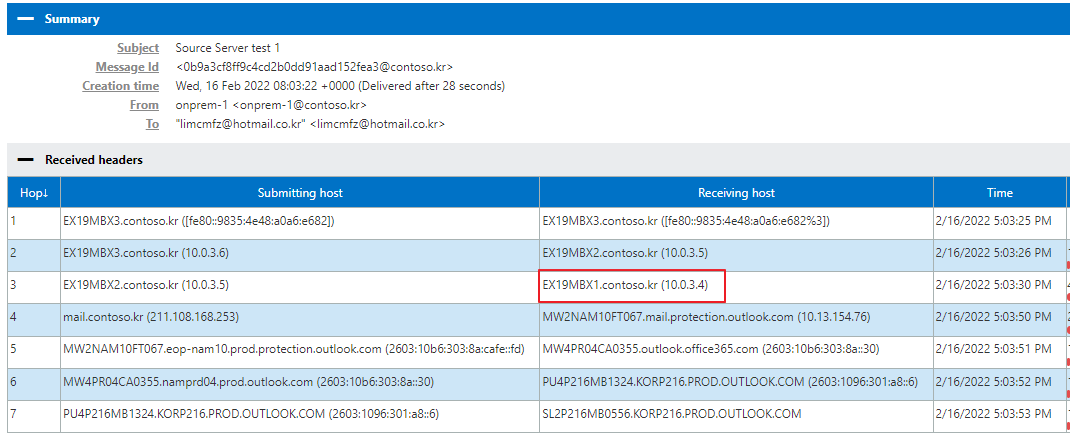Sort by the Hop column header
Screen dimensions: 1070x438
point(34,193)
